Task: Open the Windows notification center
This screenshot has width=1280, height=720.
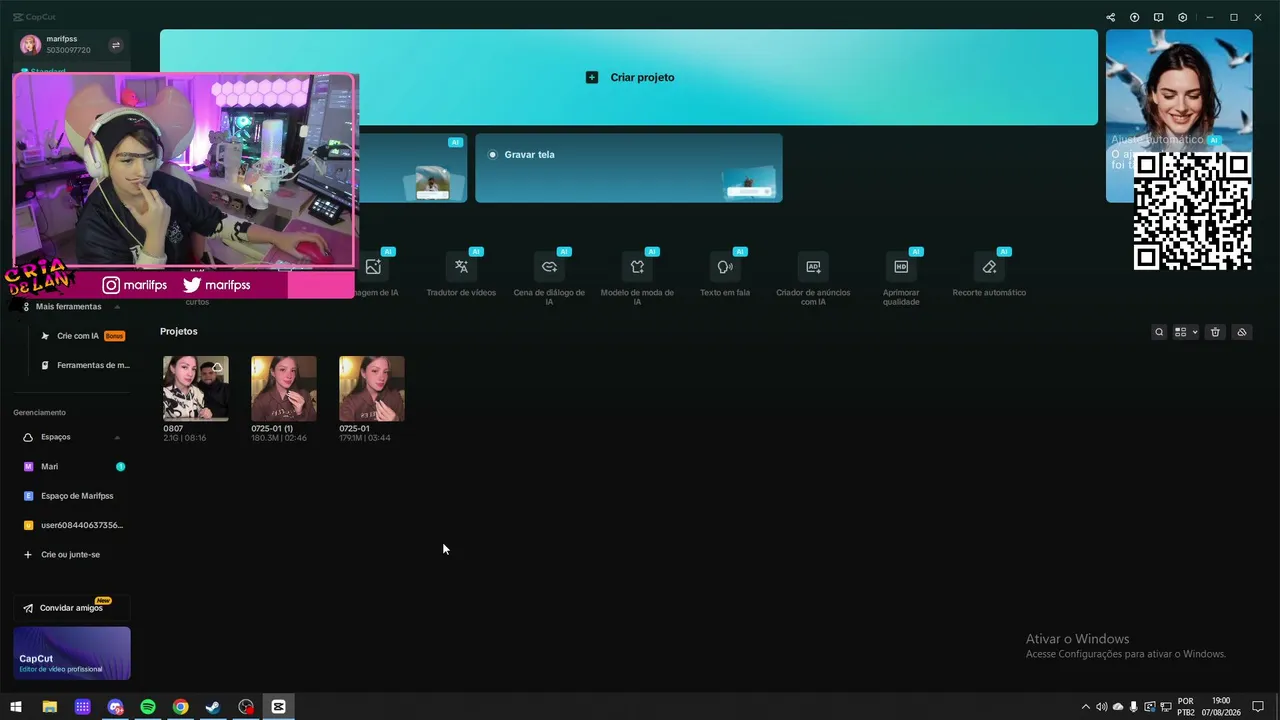Action: [1258, 707]
